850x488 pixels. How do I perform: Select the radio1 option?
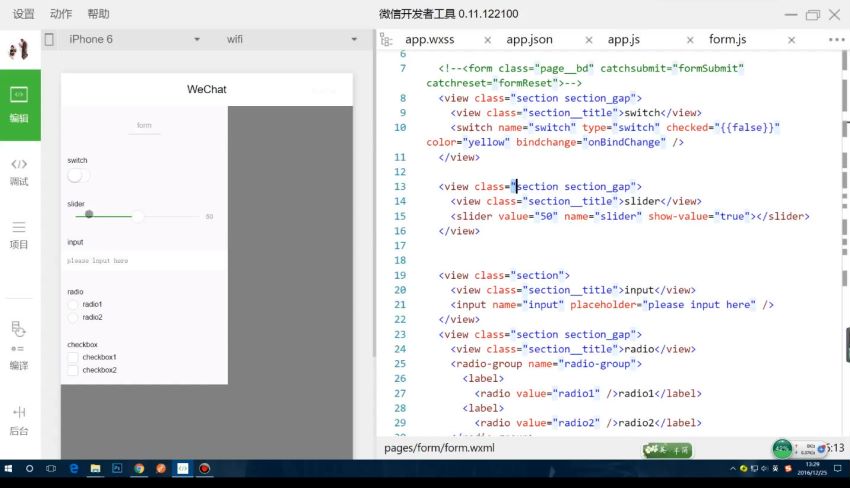[x=73, y=305]
